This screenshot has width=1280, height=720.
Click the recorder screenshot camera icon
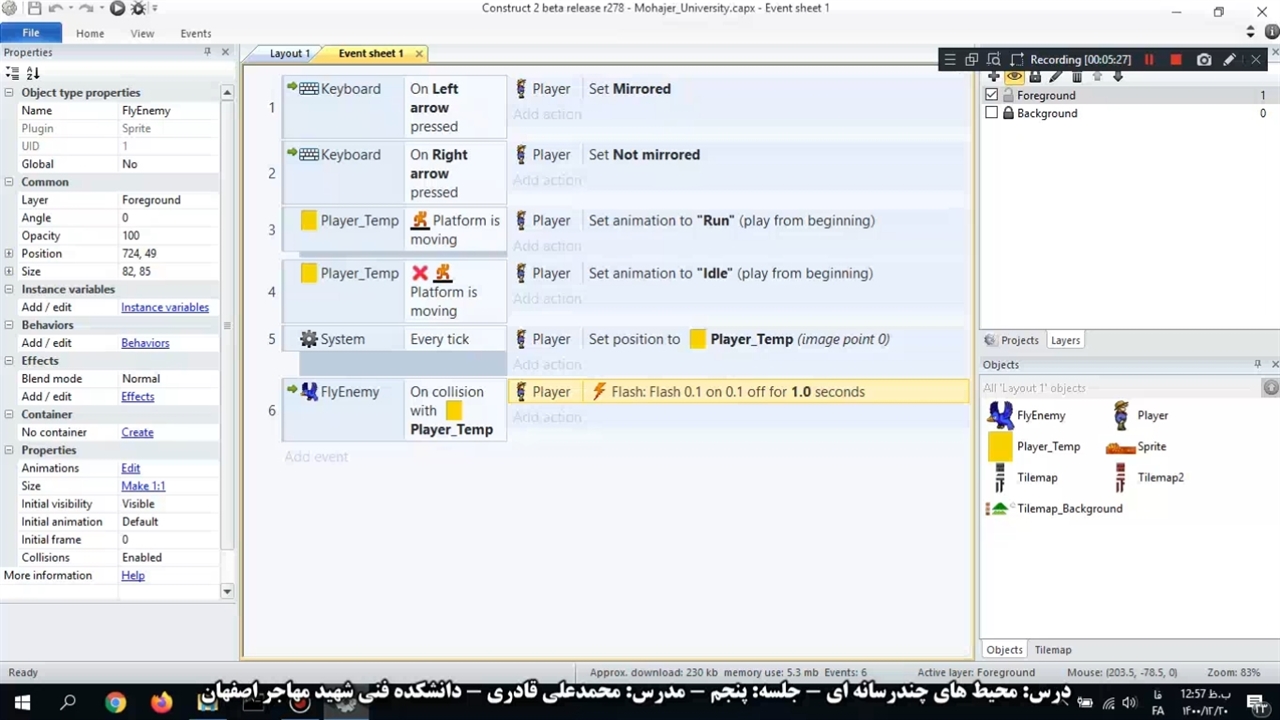point(1204,60)
